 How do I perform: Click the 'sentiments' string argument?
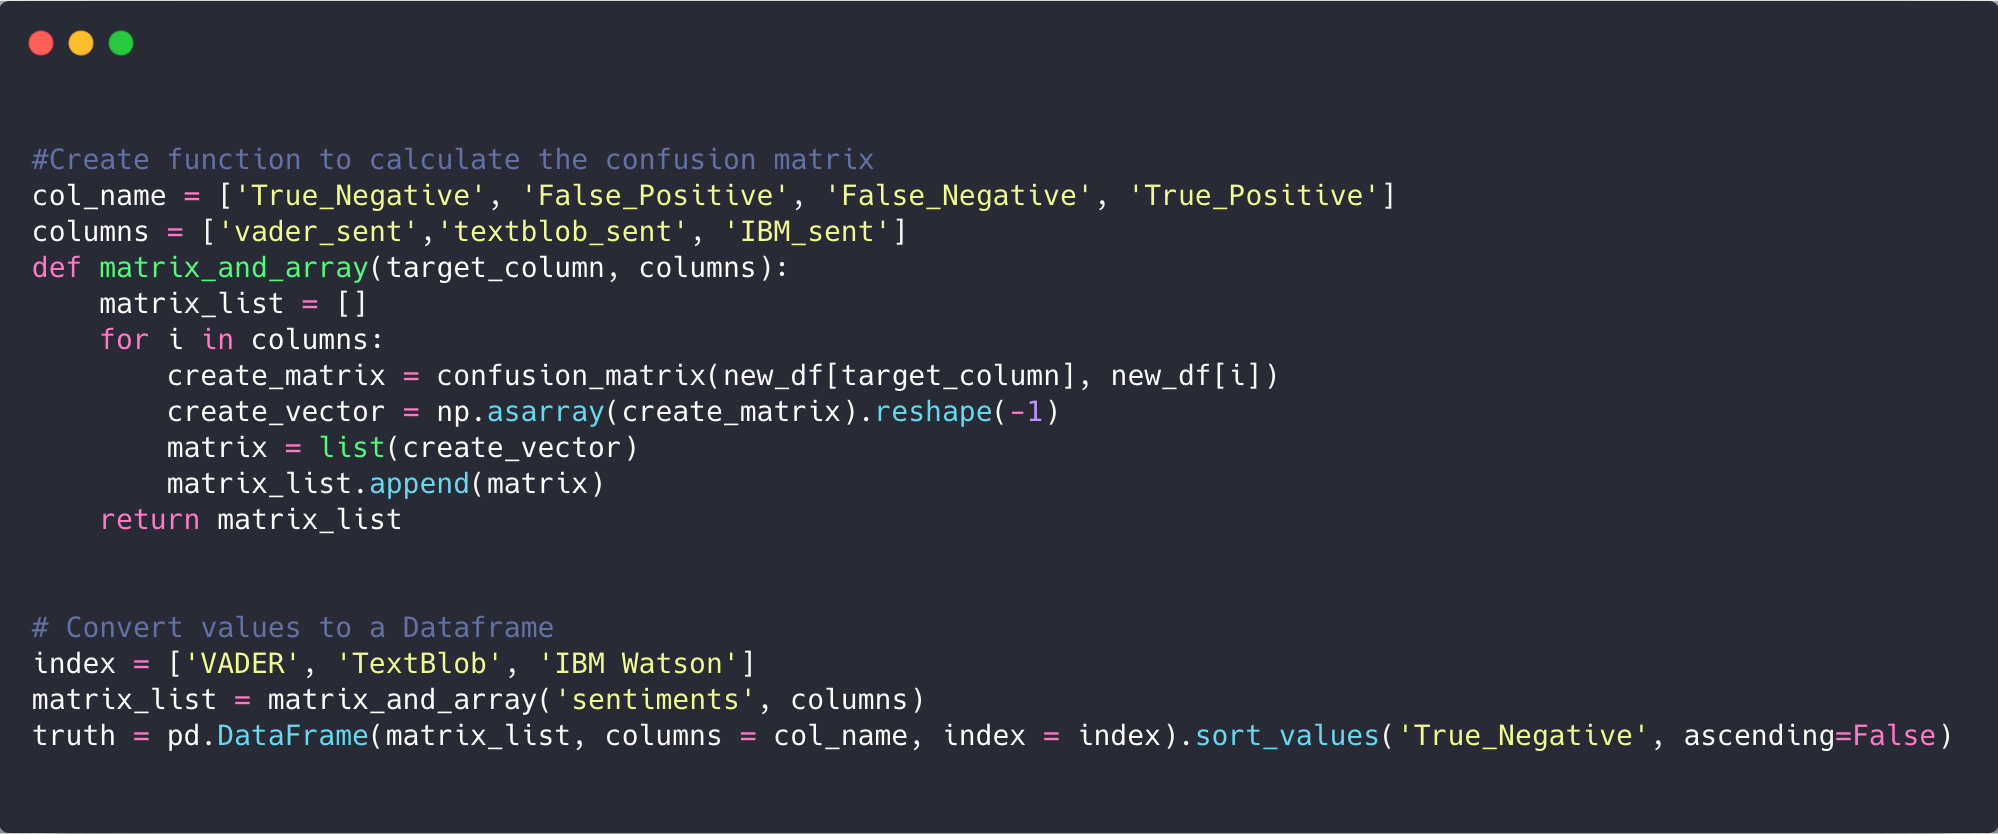655,700
